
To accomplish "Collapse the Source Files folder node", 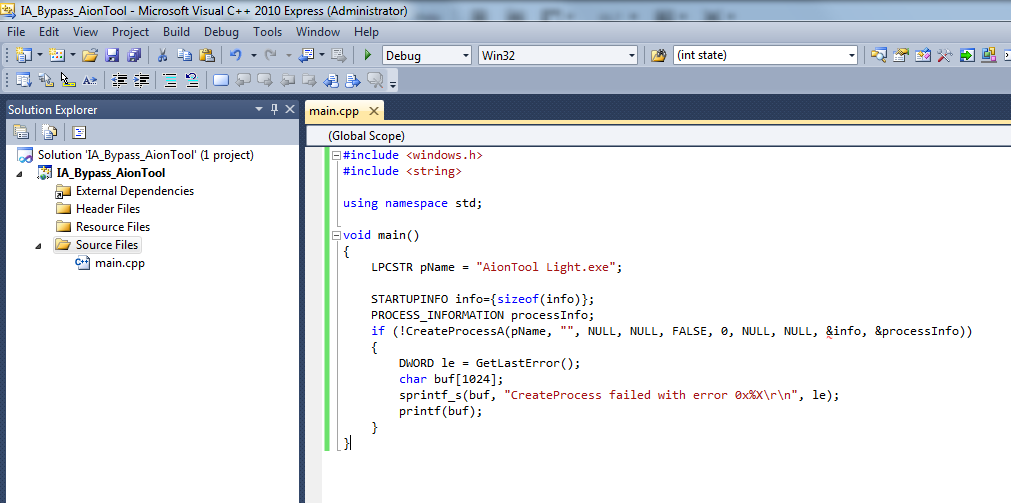I will pos(38,246).
